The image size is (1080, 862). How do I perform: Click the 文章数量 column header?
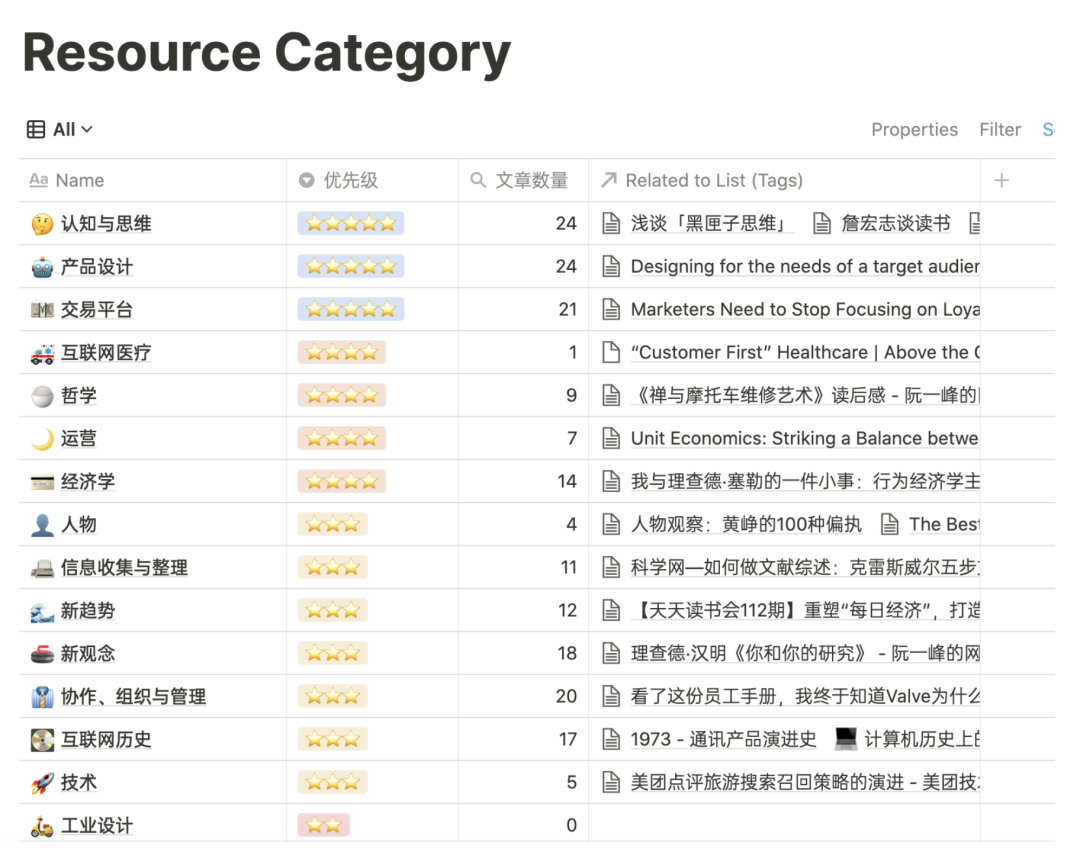(x=523, y=181)
